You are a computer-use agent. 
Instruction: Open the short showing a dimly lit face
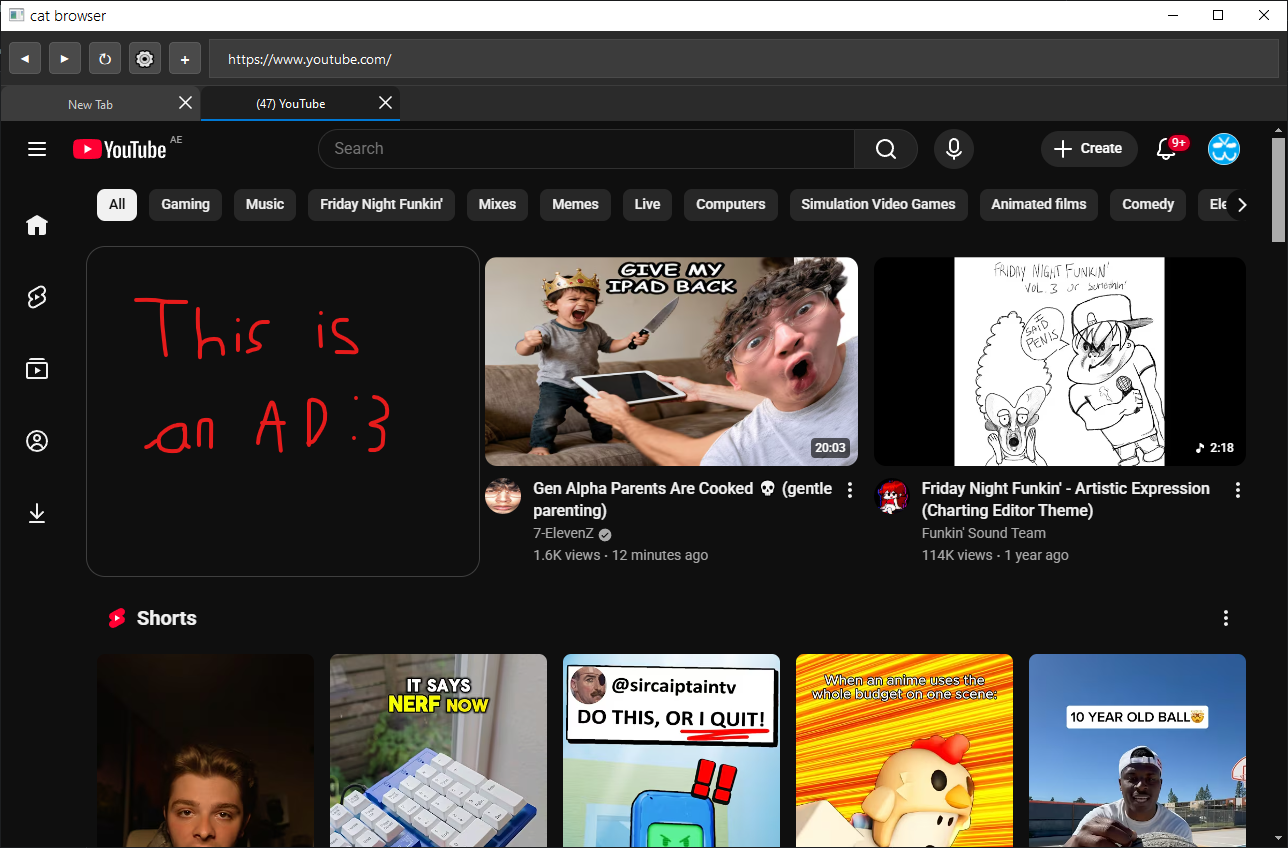pos(205,751)
